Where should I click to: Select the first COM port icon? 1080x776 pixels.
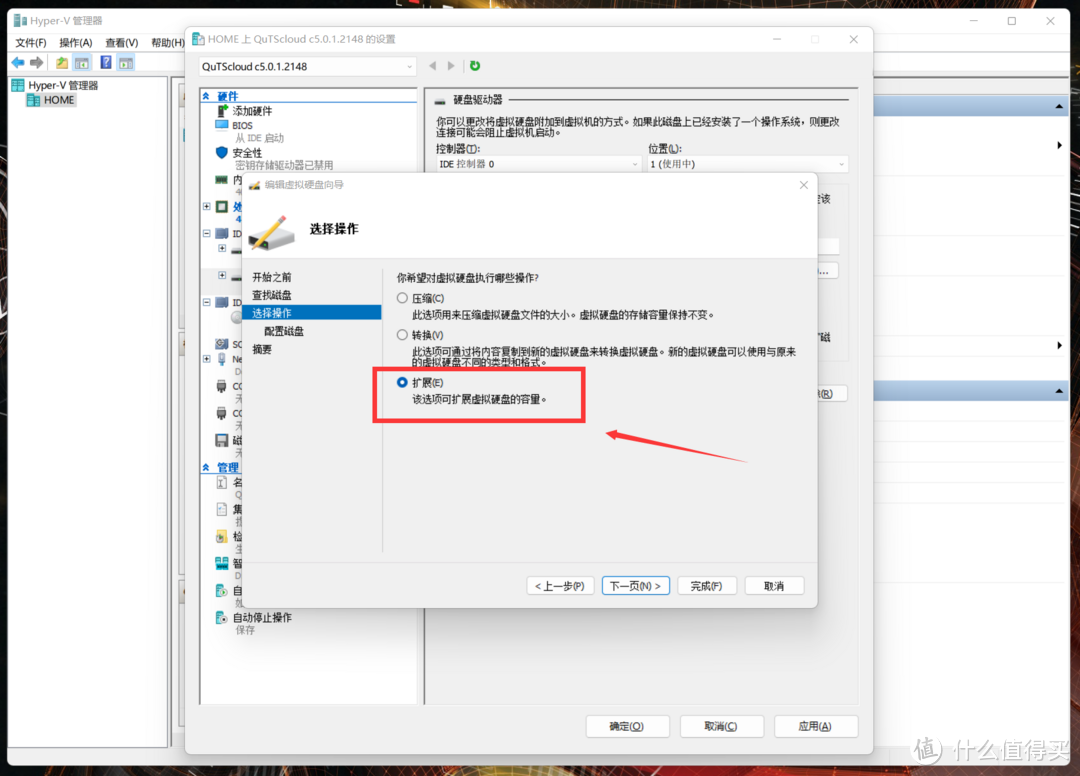(x=222, y=386)
